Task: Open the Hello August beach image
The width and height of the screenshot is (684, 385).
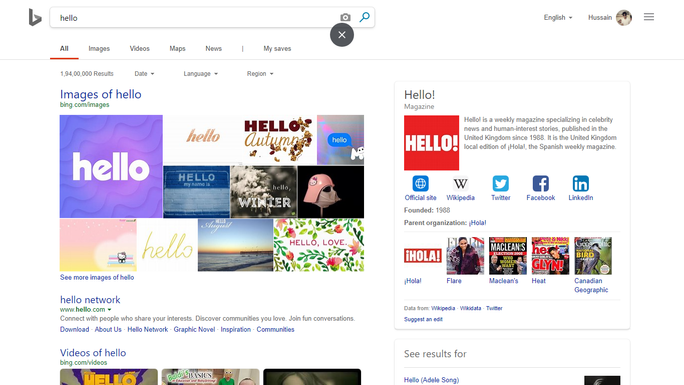Action: click(x=236, y=245)
